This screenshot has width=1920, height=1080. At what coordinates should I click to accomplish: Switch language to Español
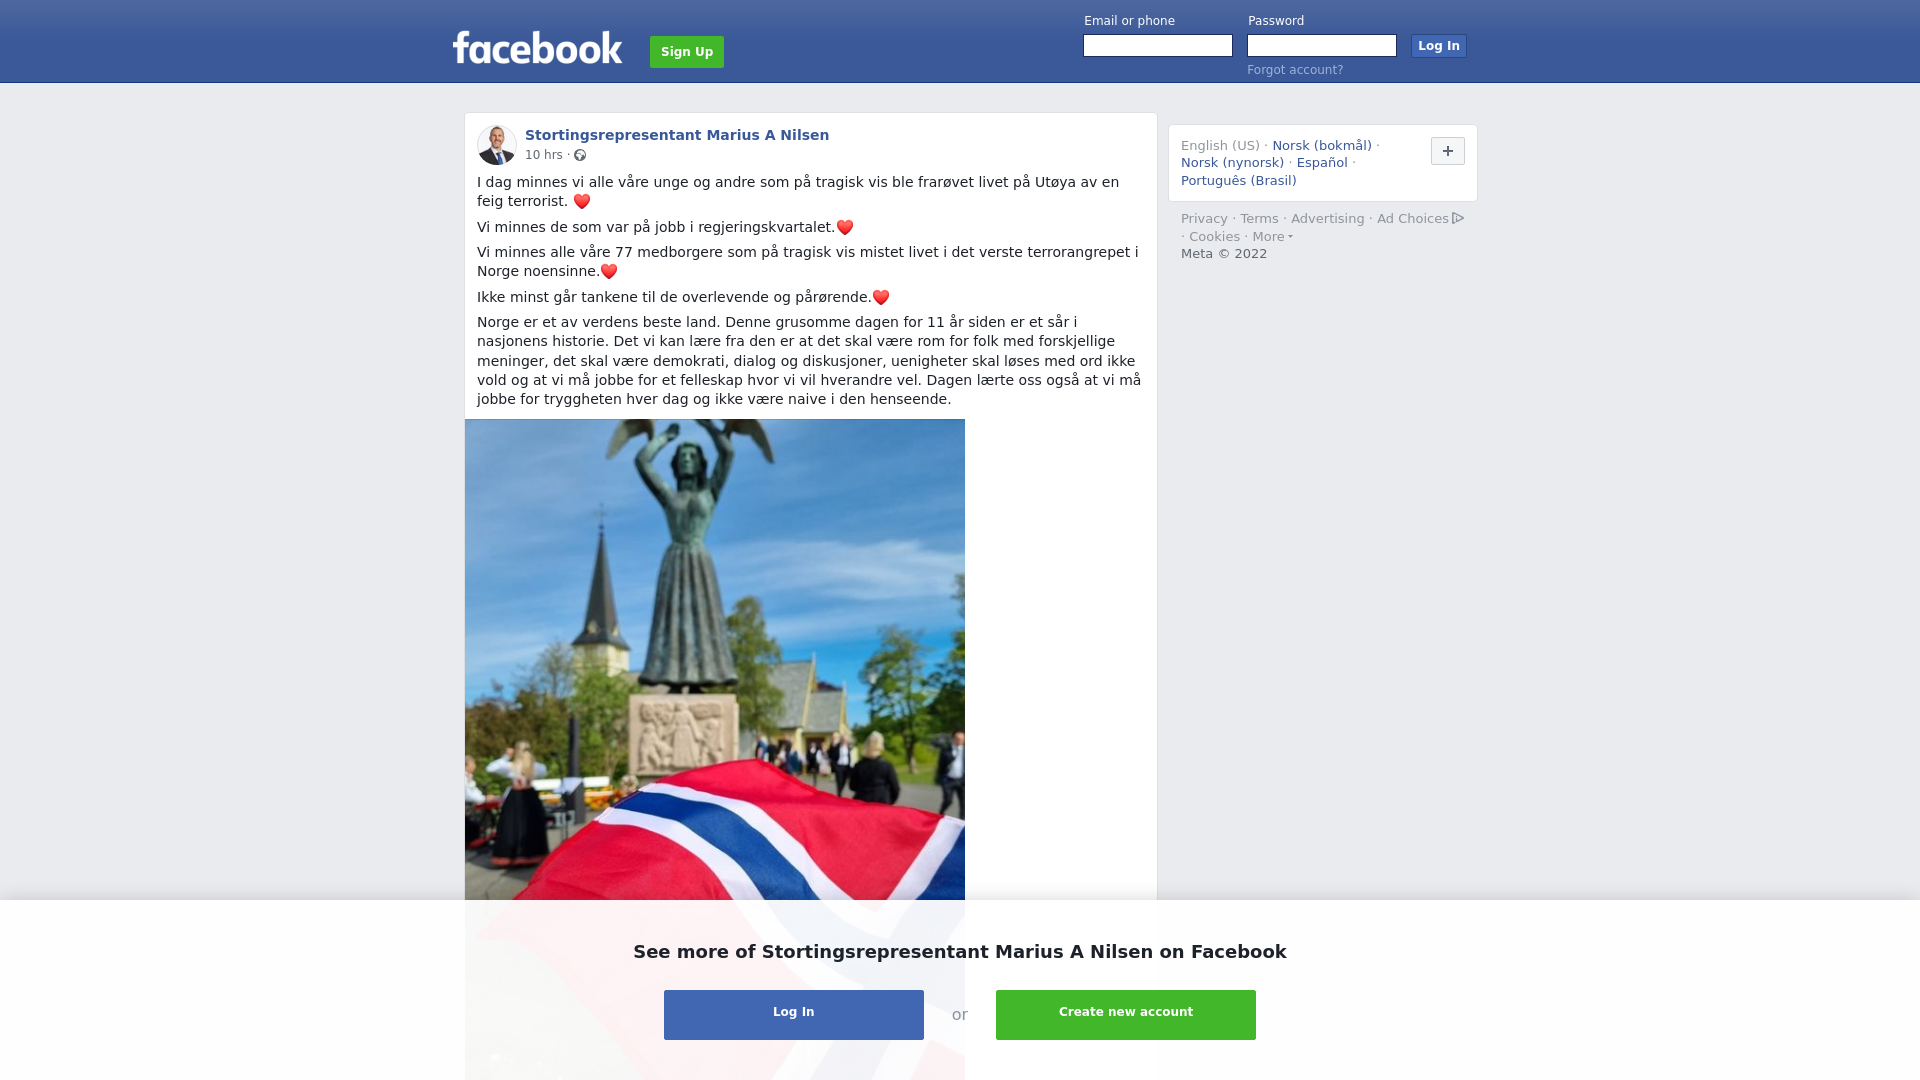pos(1322,163)
